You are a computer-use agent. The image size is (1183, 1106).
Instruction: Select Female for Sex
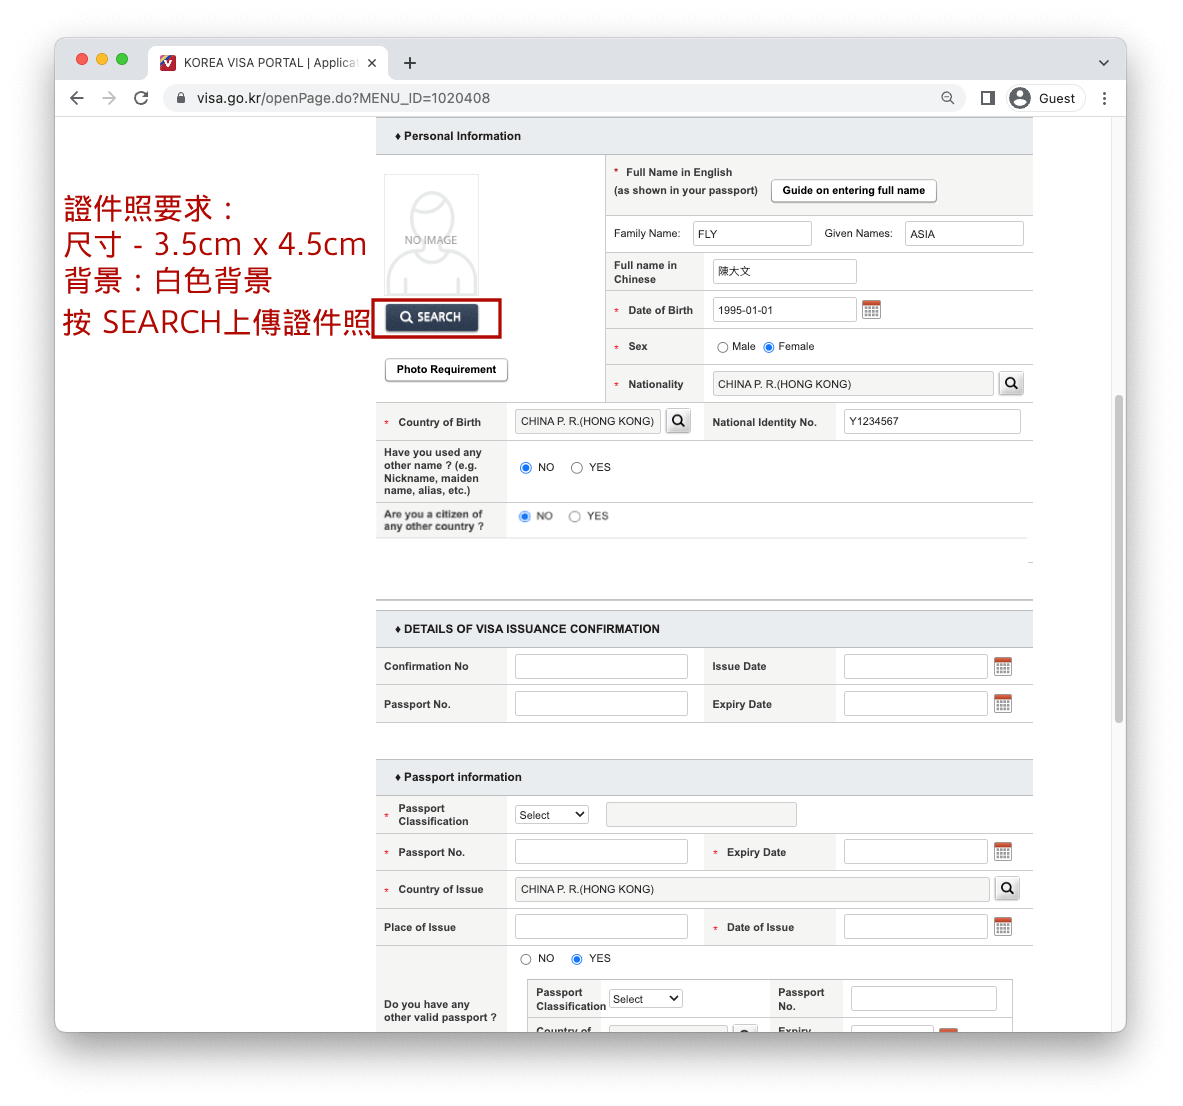coord(769,347)
